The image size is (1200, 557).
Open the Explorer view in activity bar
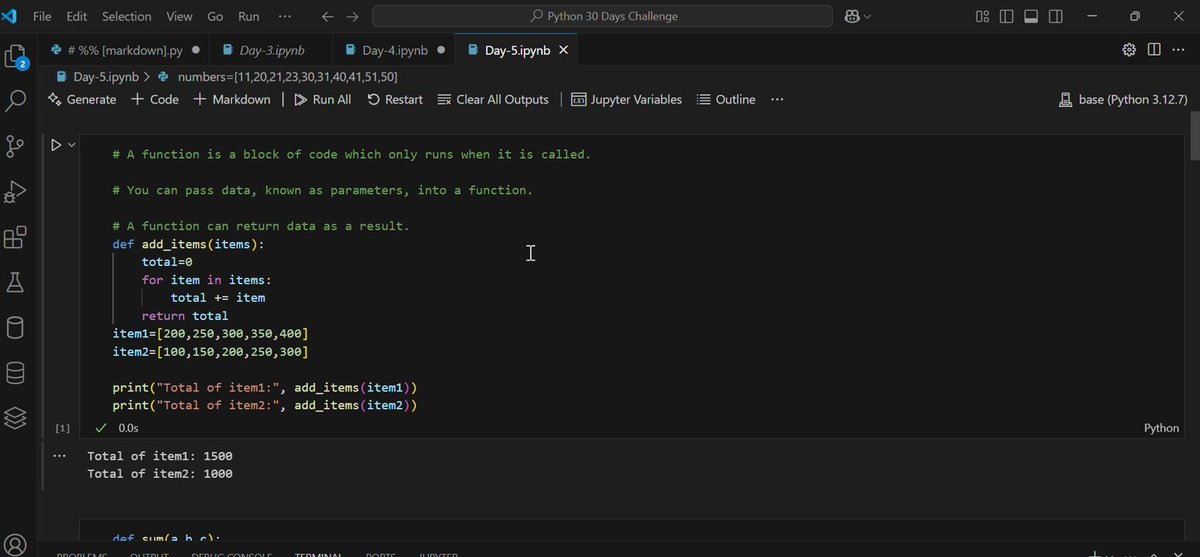16,56
